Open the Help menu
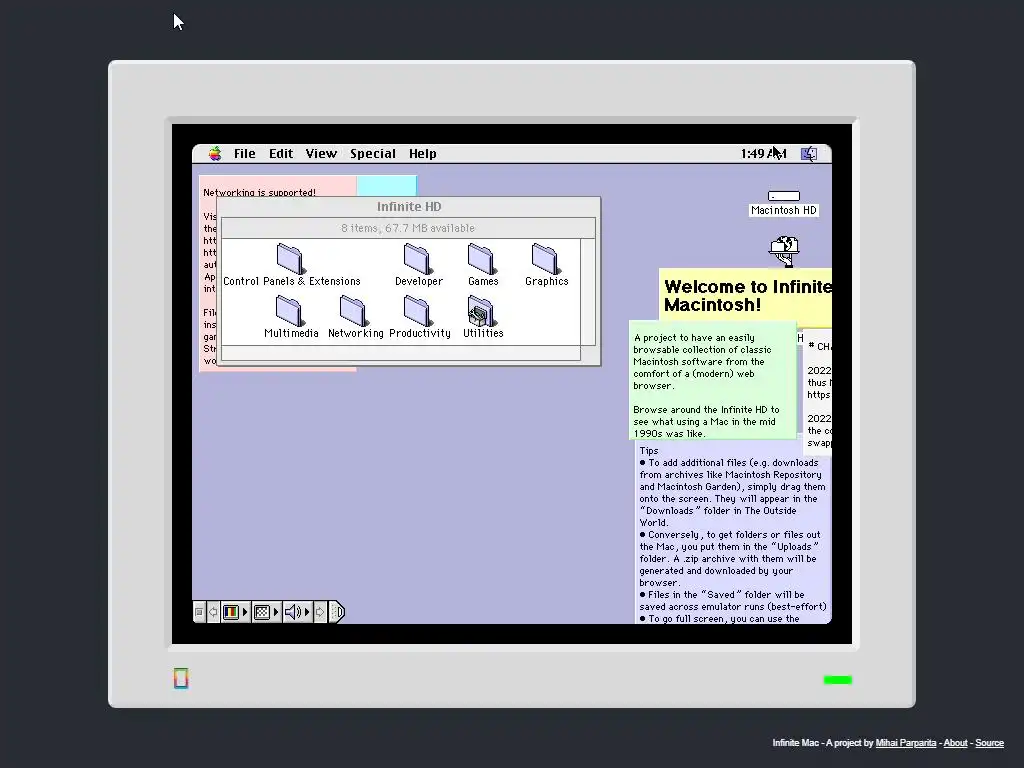 click(x=423, y=153)
